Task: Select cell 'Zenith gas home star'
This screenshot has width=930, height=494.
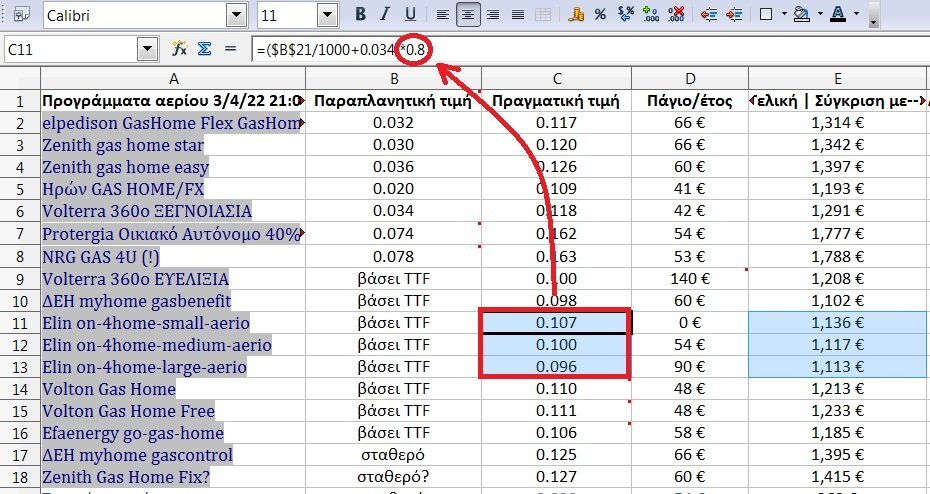Action: click(173, 145)
